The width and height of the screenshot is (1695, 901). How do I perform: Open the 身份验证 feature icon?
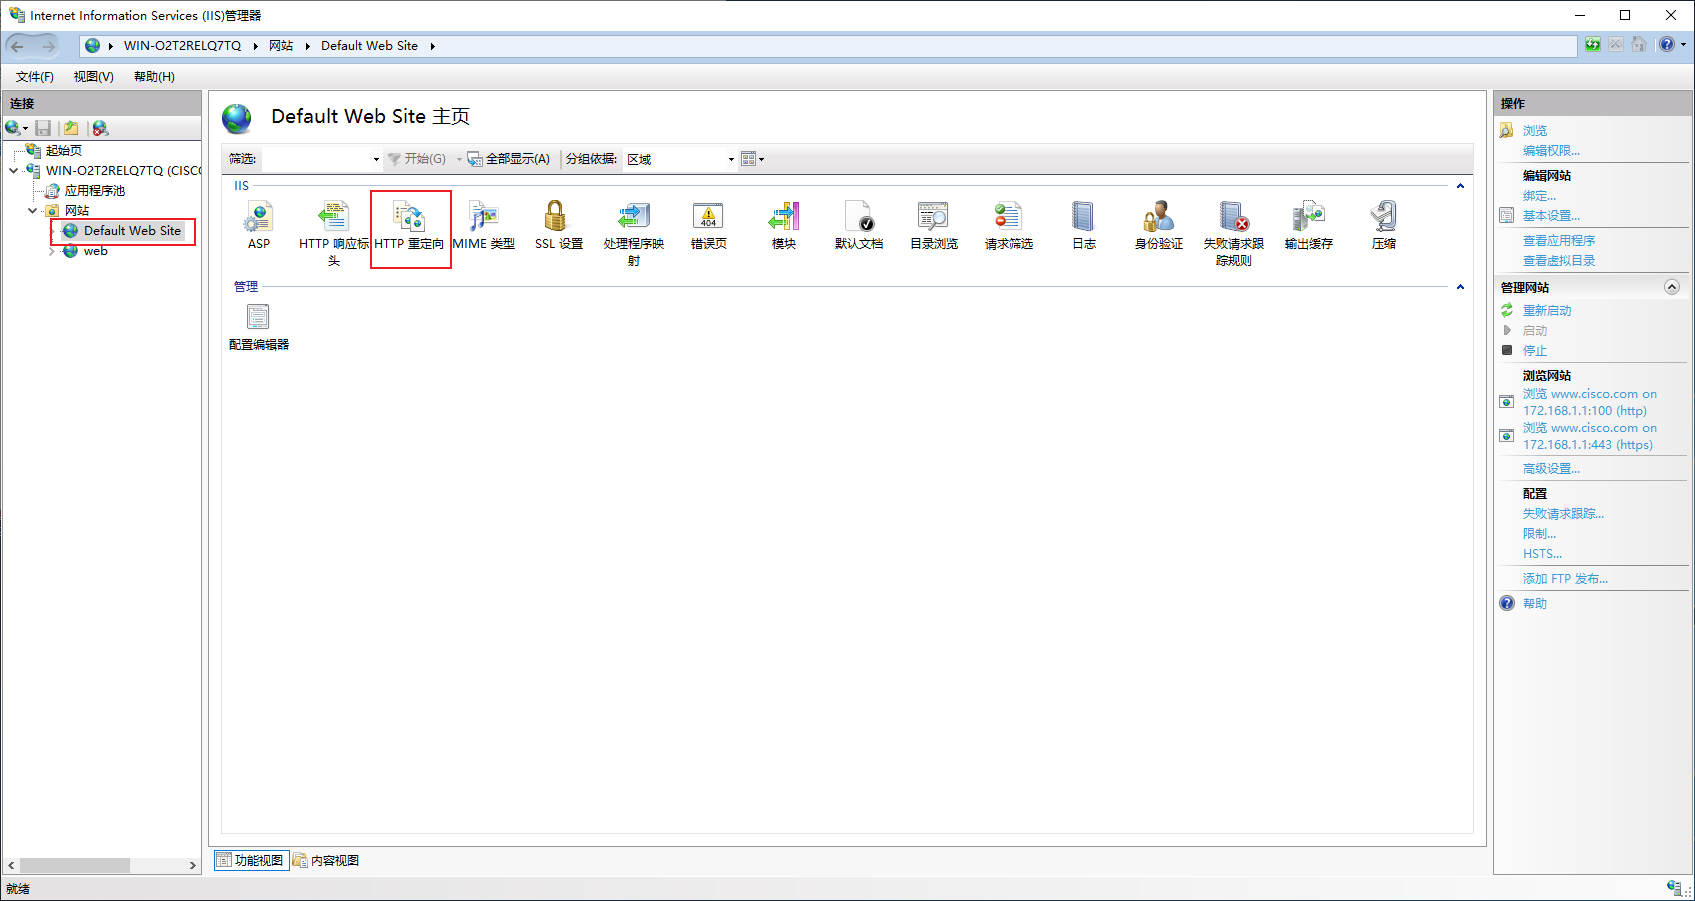[x=1158, y=216]
